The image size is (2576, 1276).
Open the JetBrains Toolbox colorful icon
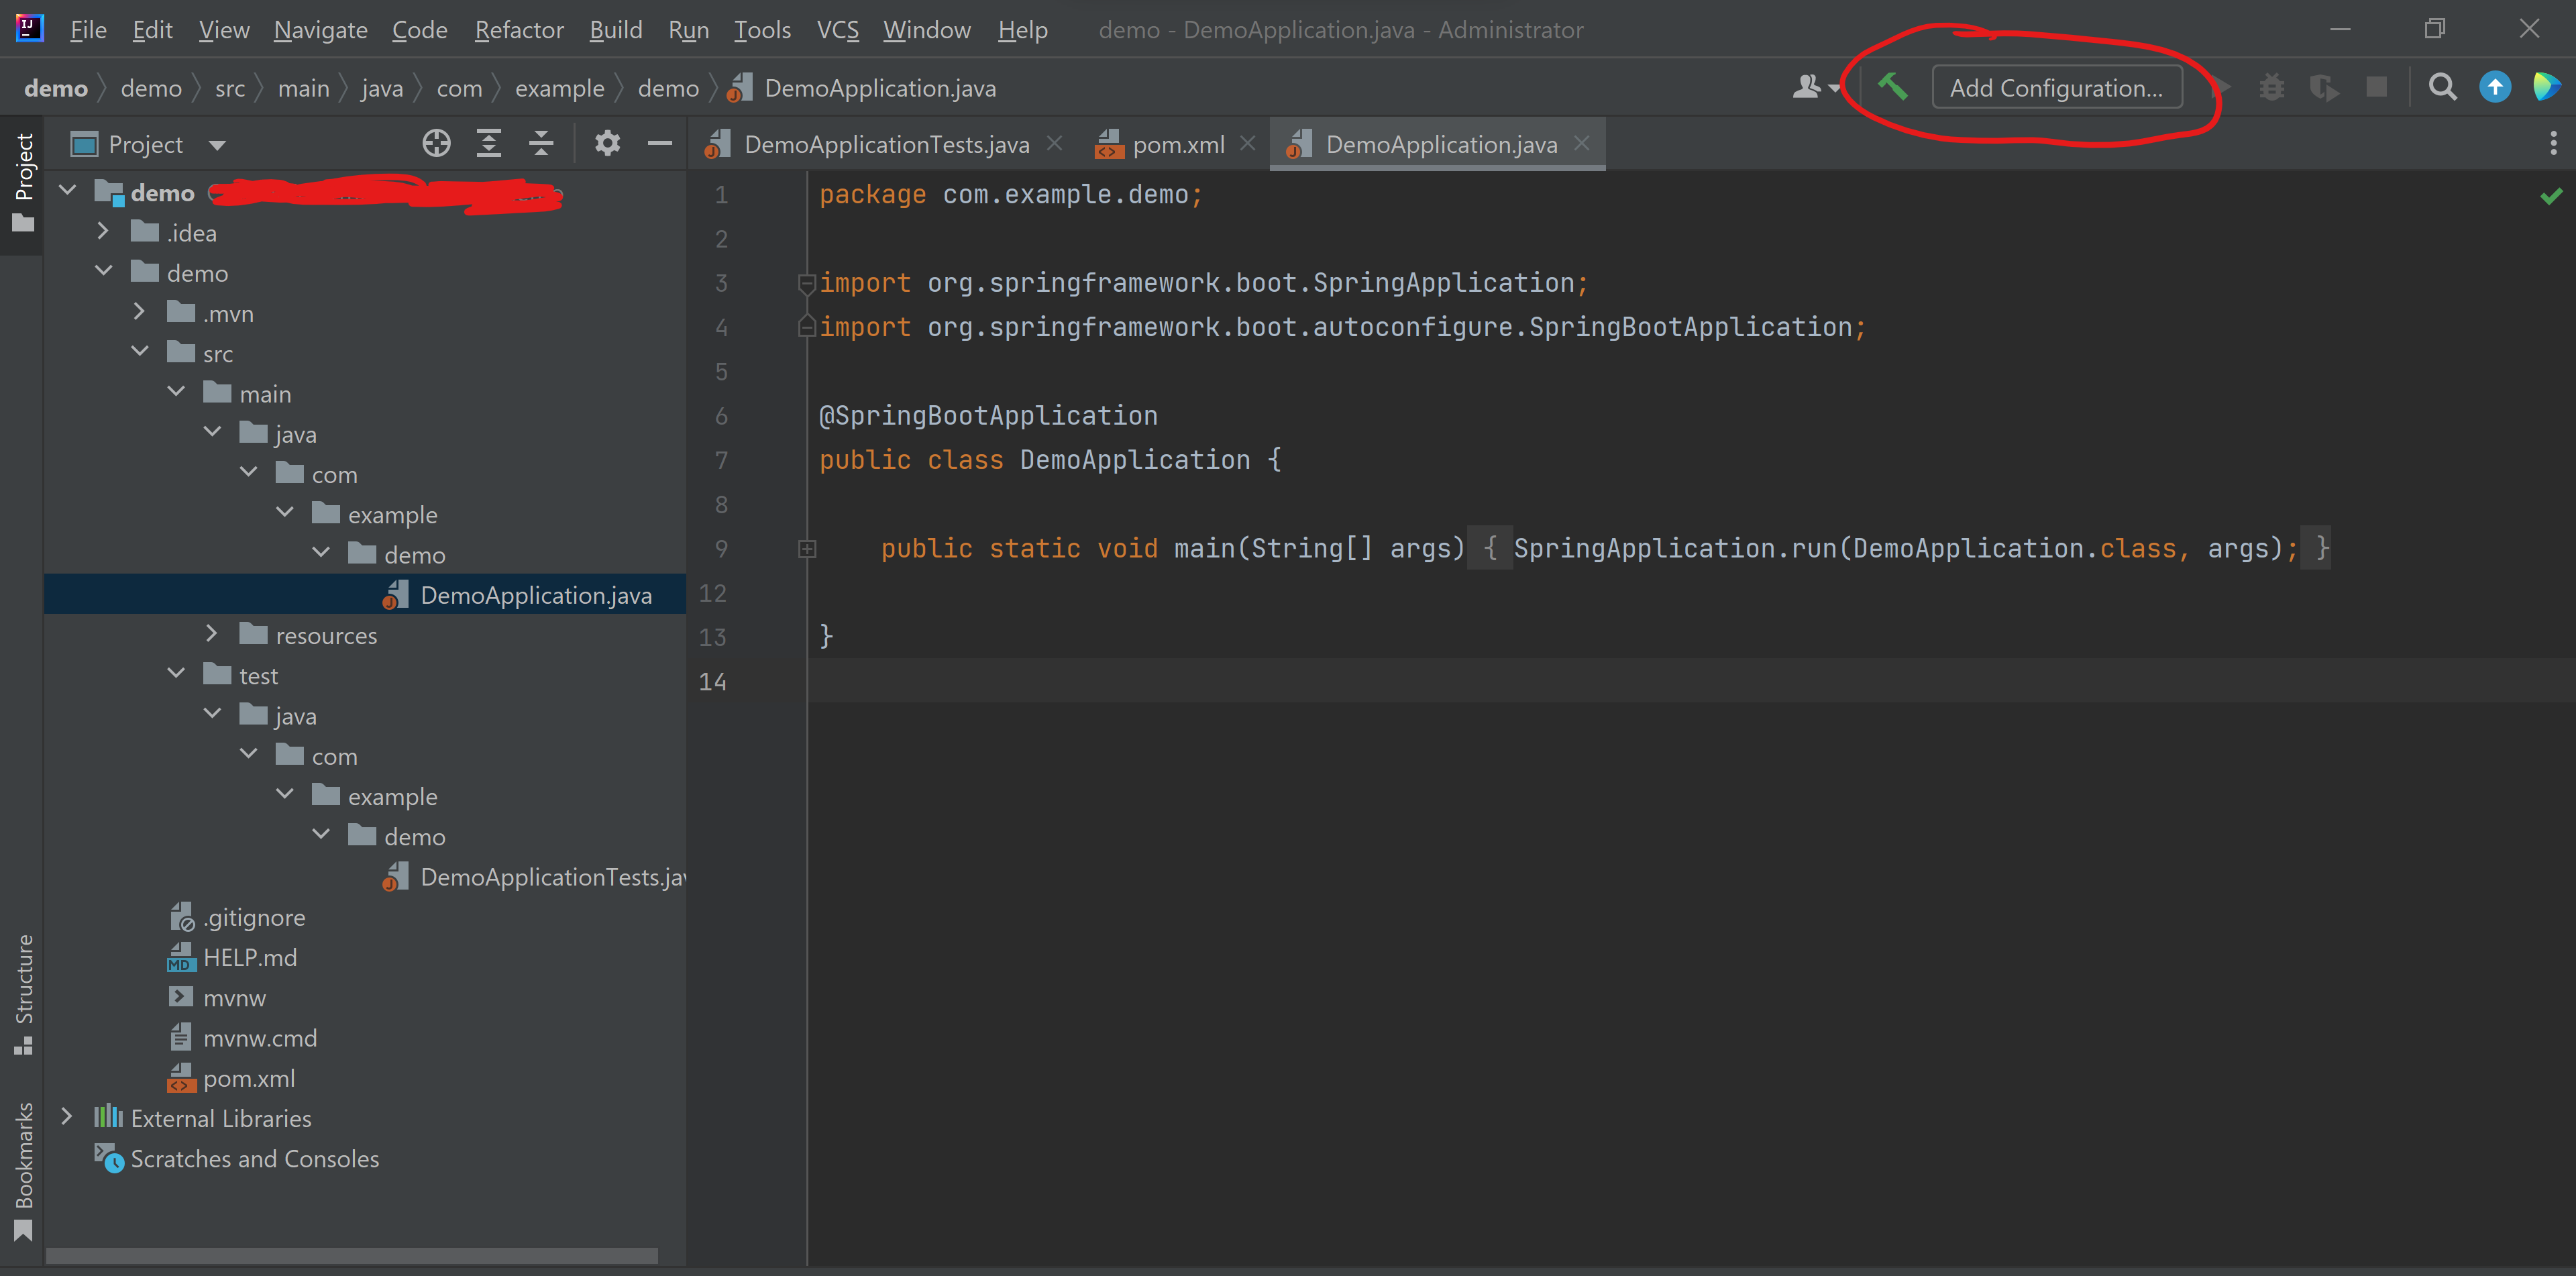click(x=2547, y=88)
